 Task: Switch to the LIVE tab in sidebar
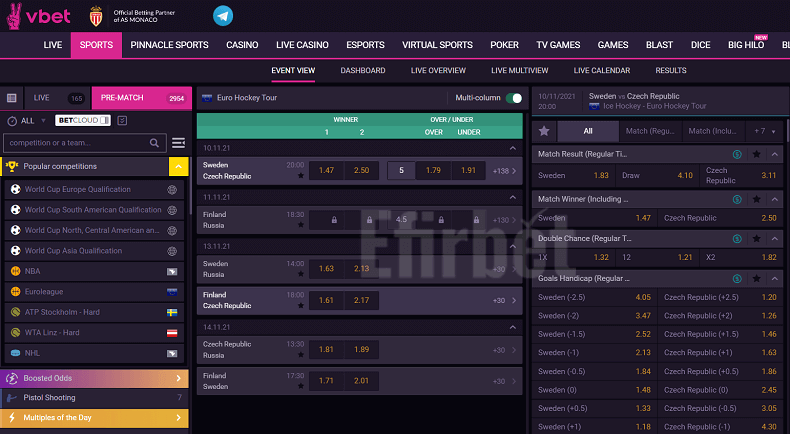(x=58, y=98)
